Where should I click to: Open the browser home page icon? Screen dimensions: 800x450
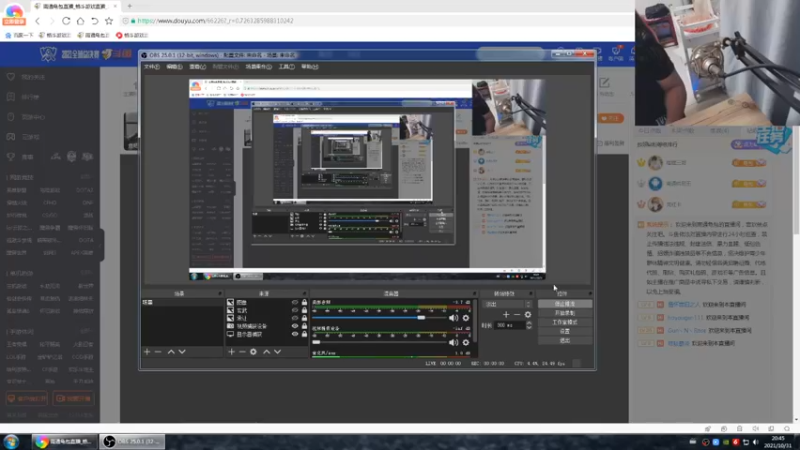80,21
